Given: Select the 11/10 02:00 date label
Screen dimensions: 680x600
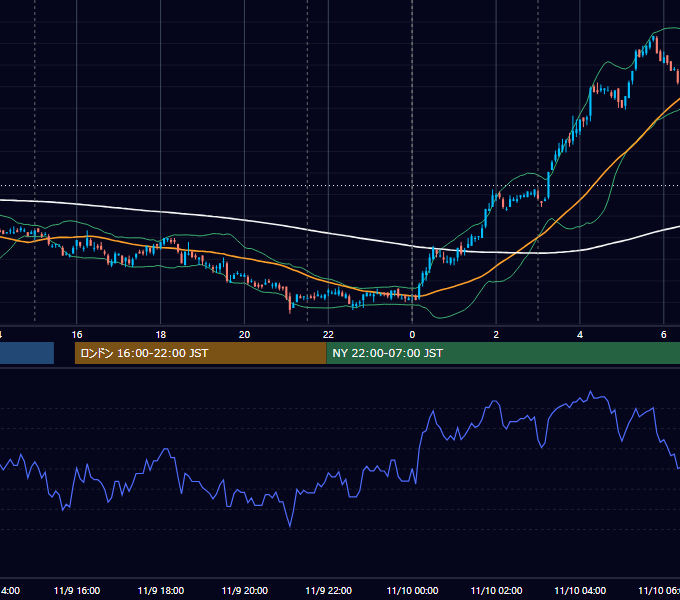Looking at the screenshot, I should [497, 590].
